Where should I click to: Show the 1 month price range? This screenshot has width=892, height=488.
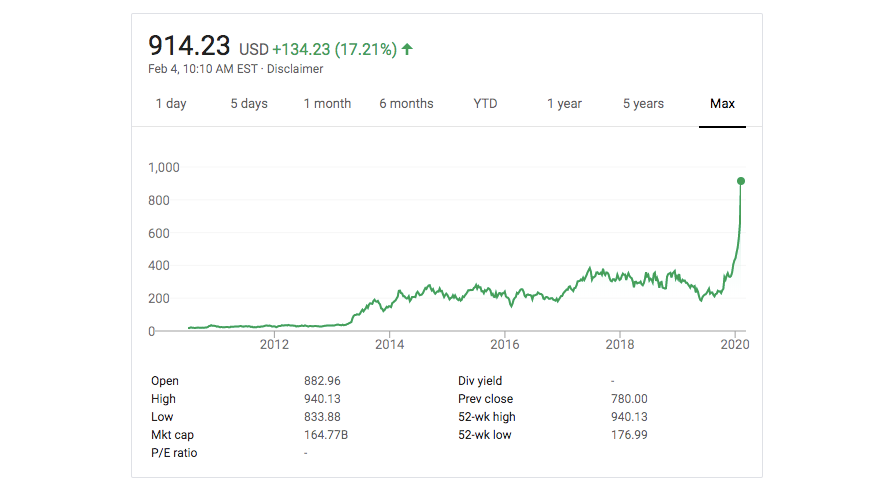coord(327,104)
